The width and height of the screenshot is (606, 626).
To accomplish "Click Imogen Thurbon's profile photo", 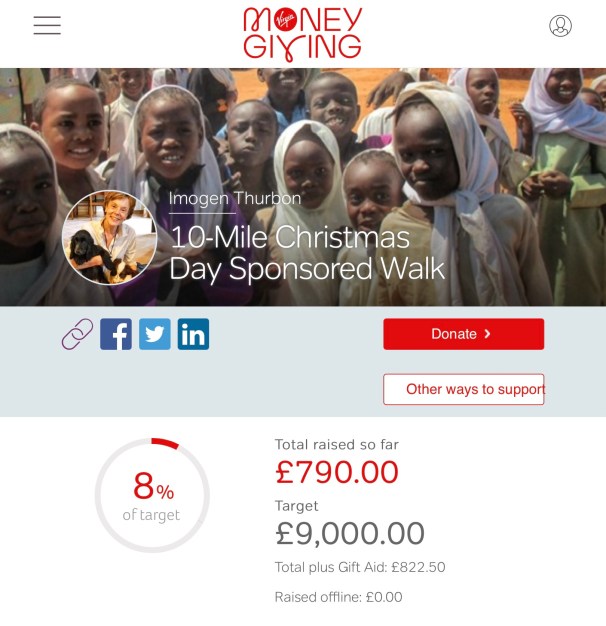I will 109,238.
